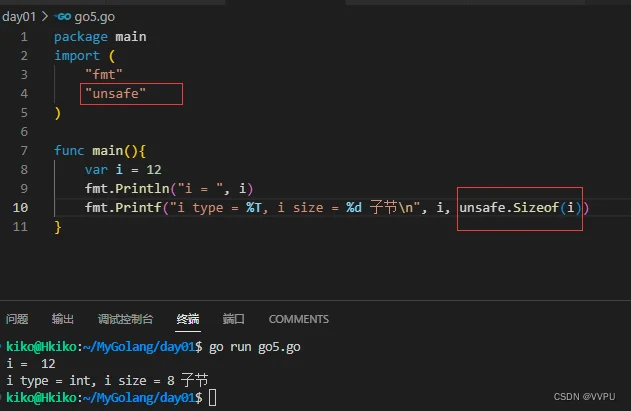Select the 终端 panel tab
Image resolution: width=631 pixels, height=411 pixels.
point(188,319)
